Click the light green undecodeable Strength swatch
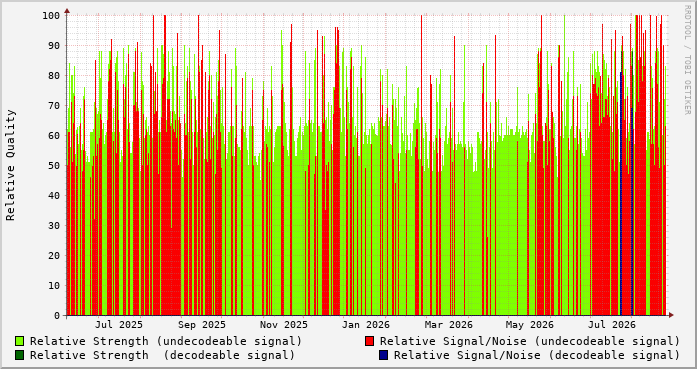The width and height of the screenshot is (697, 369). [20, 341]
